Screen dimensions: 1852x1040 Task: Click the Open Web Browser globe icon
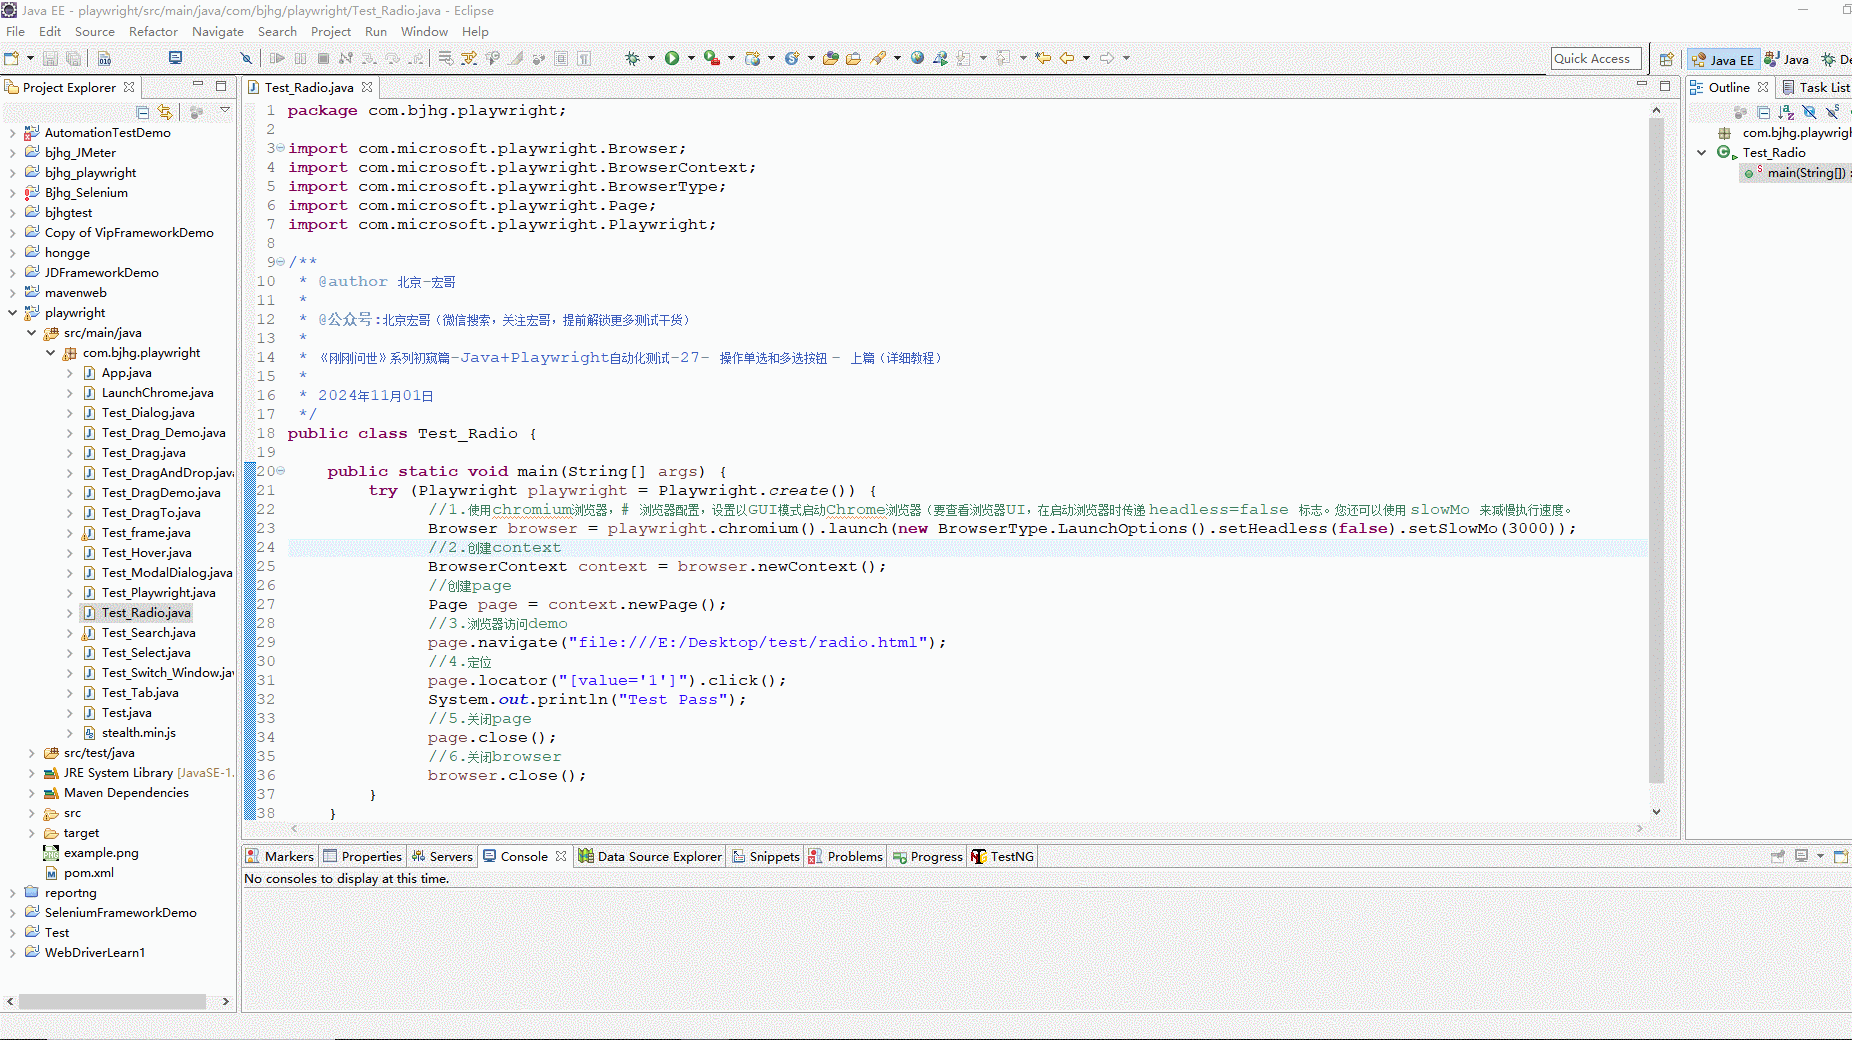917,58
